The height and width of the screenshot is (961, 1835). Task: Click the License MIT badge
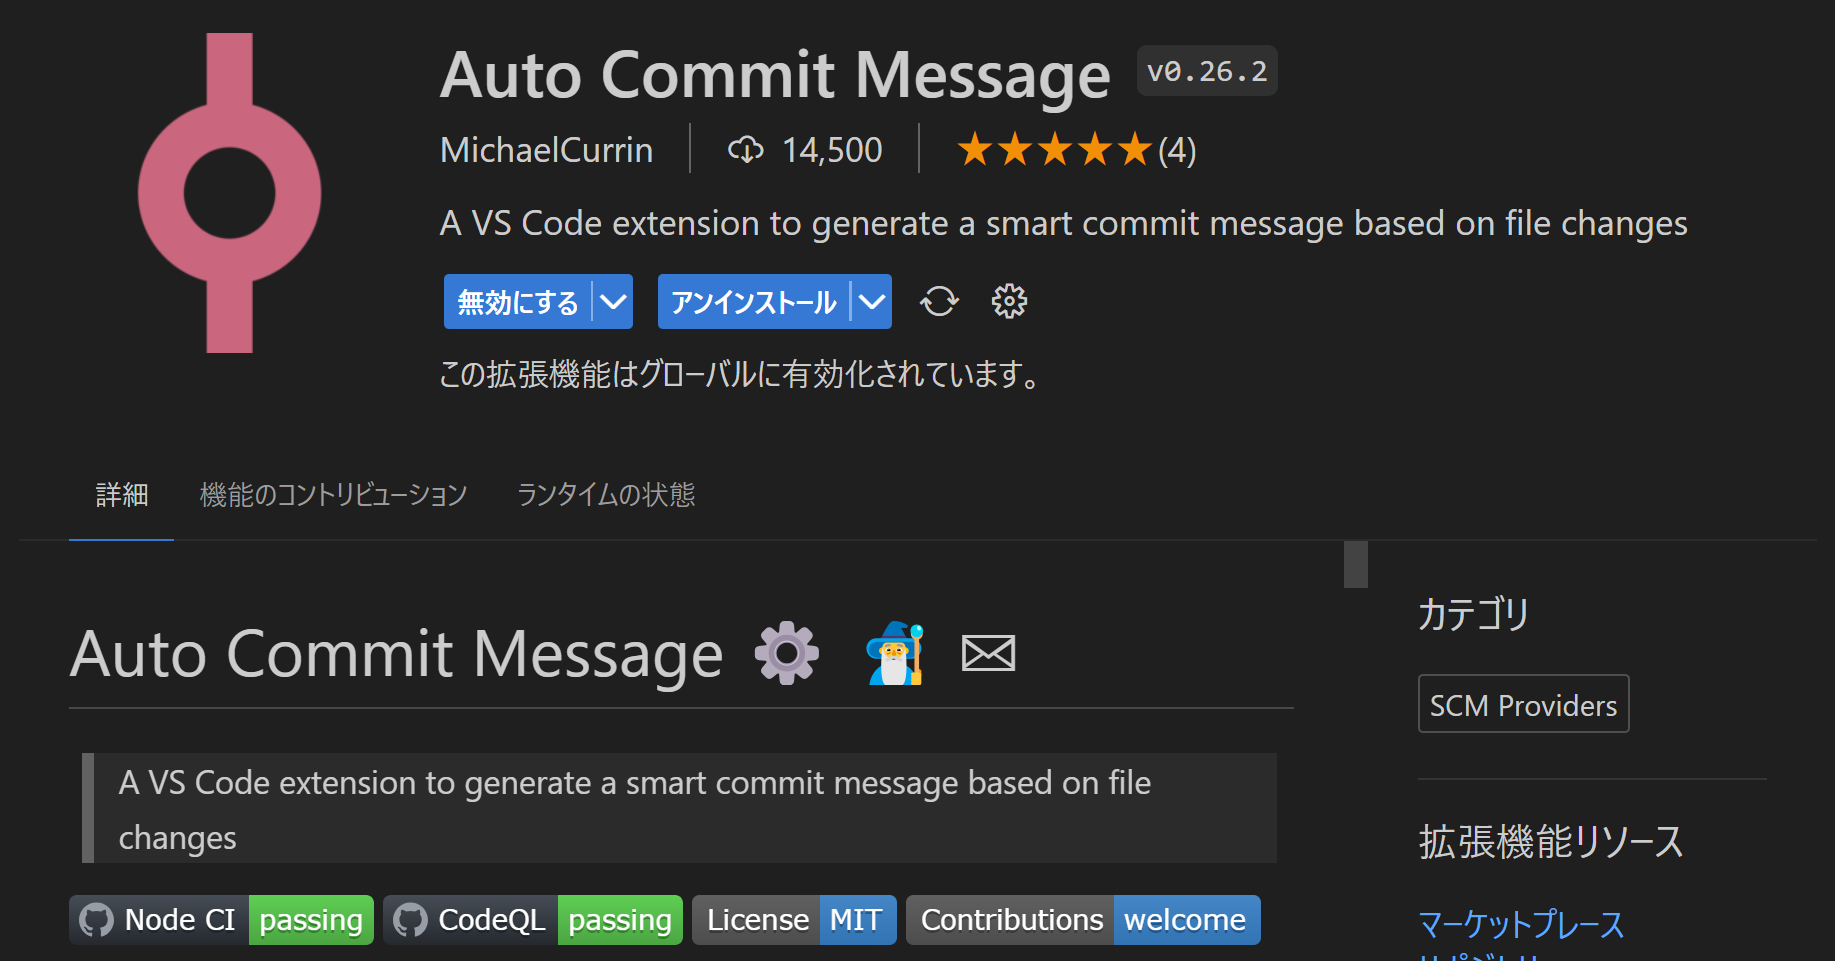[x=794, y=920]
